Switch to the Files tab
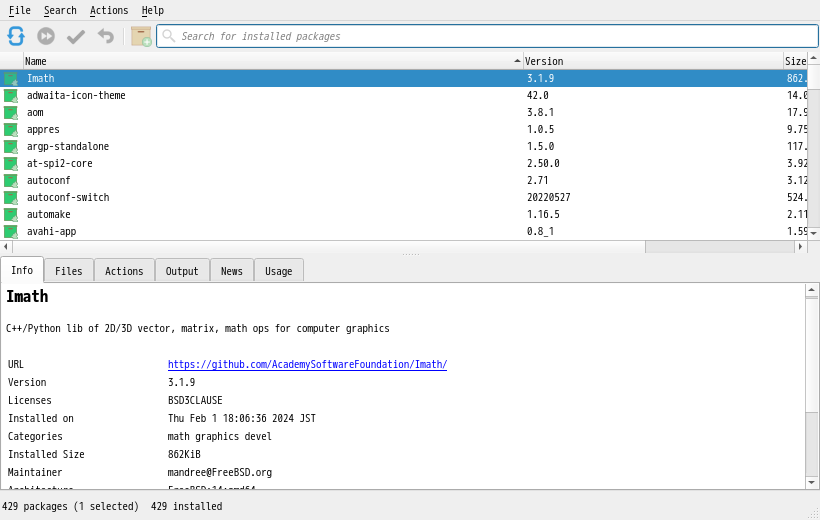Viewport: 820px width, 520px height. 69,271
